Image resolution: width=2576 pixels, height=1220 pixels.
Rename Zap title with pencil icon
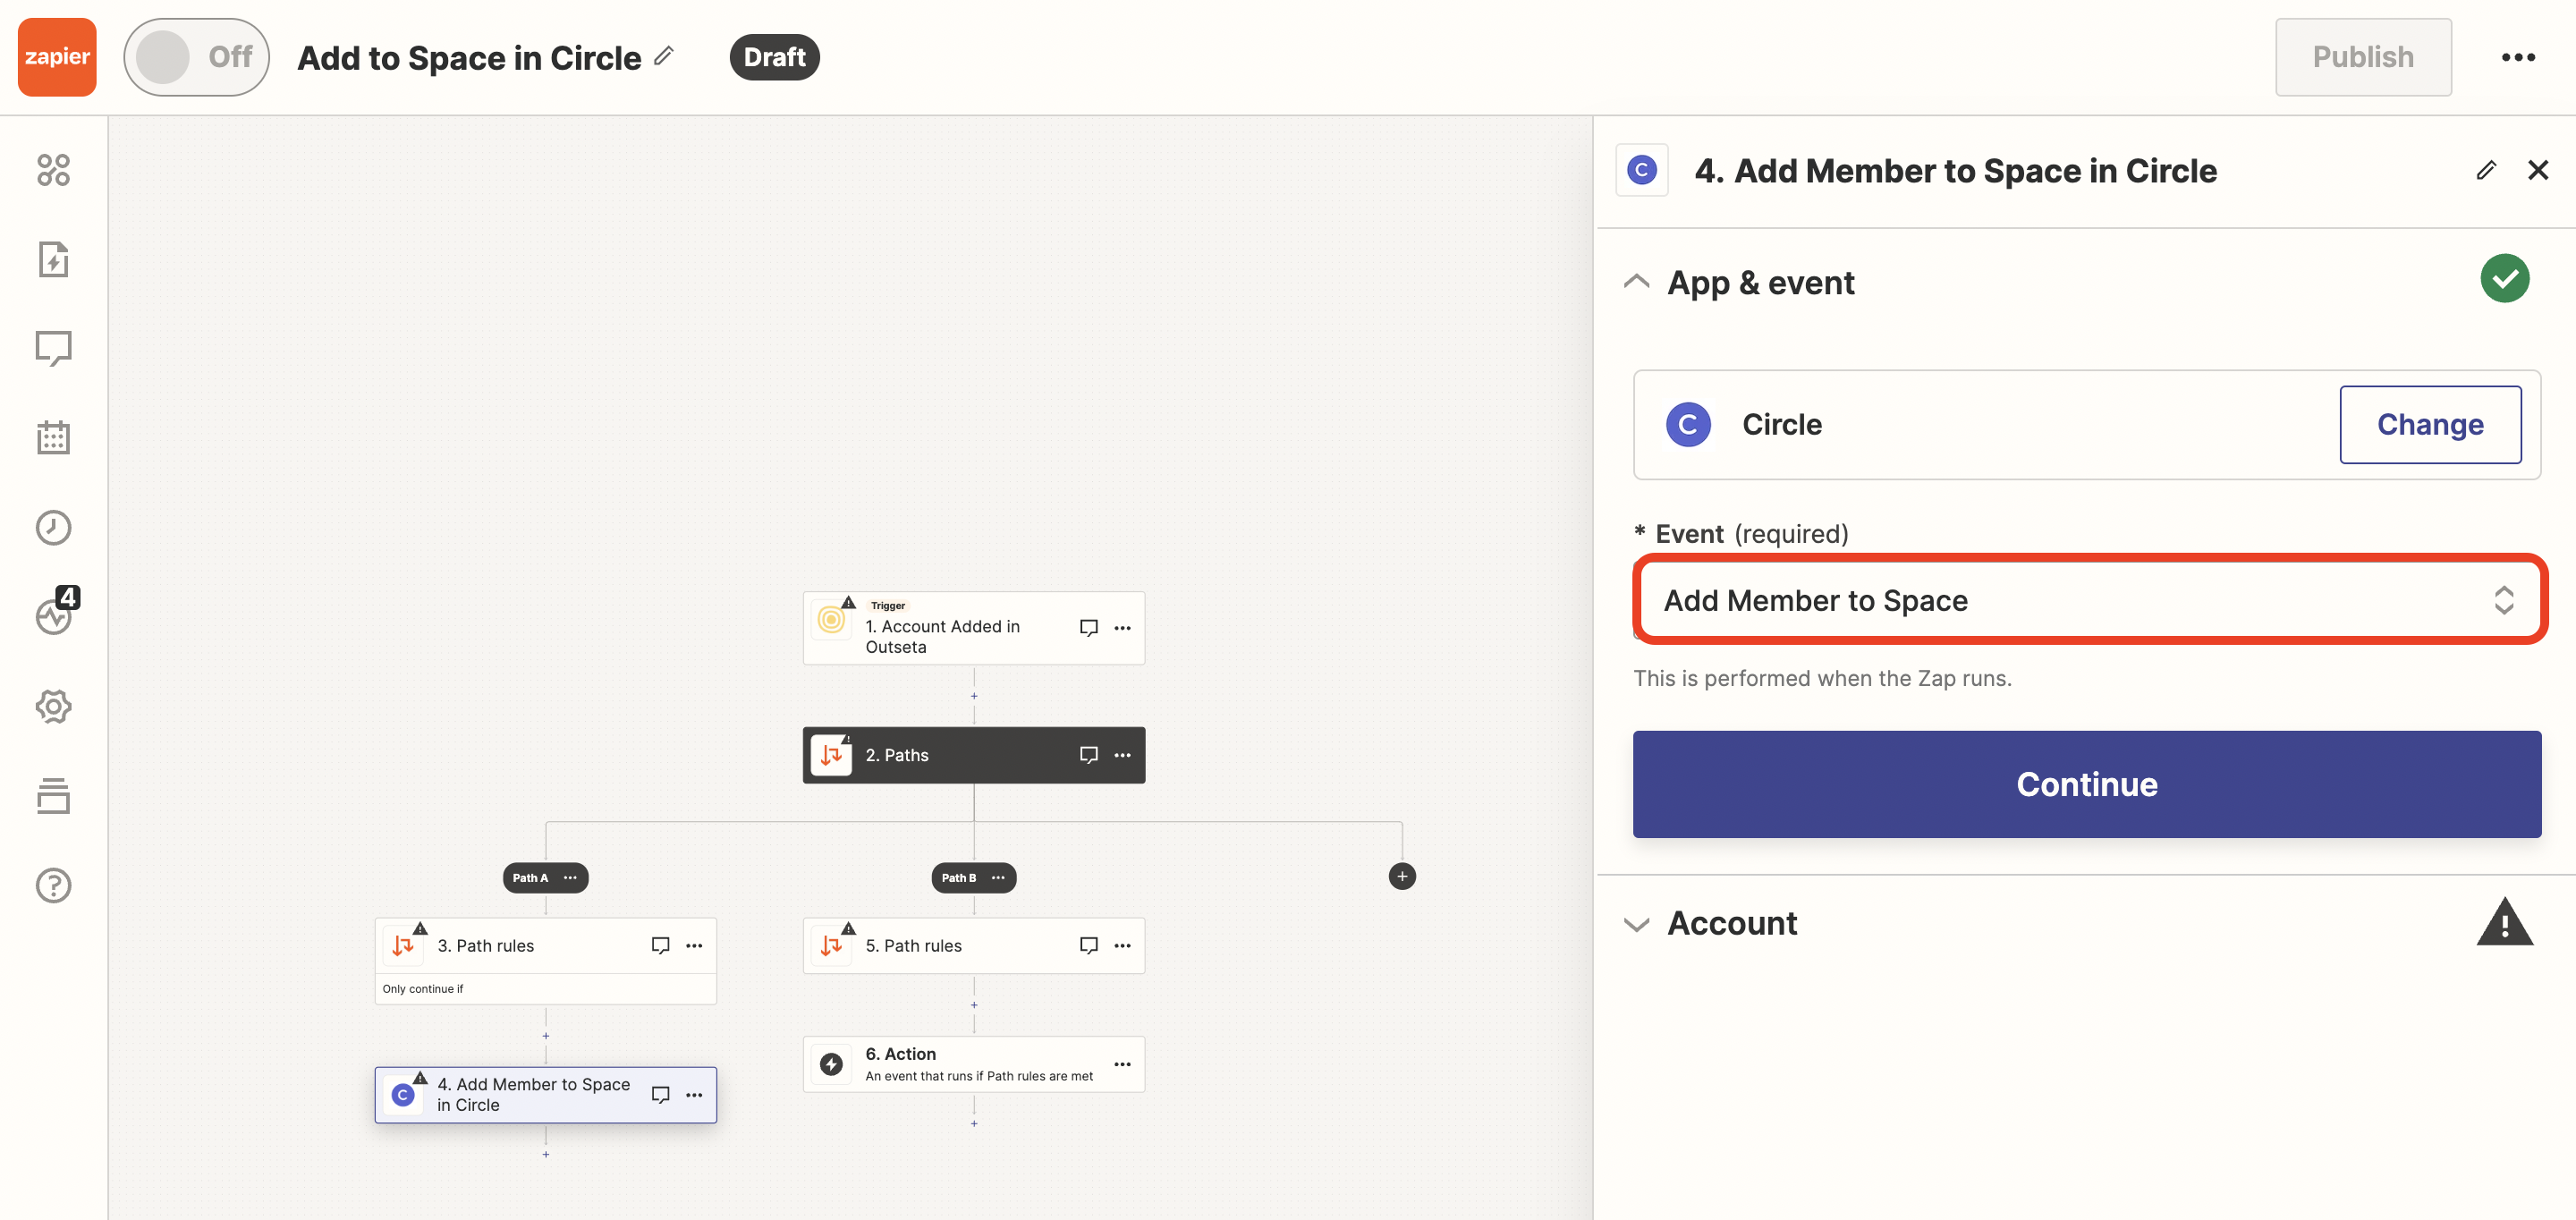(x=664, y=57)
